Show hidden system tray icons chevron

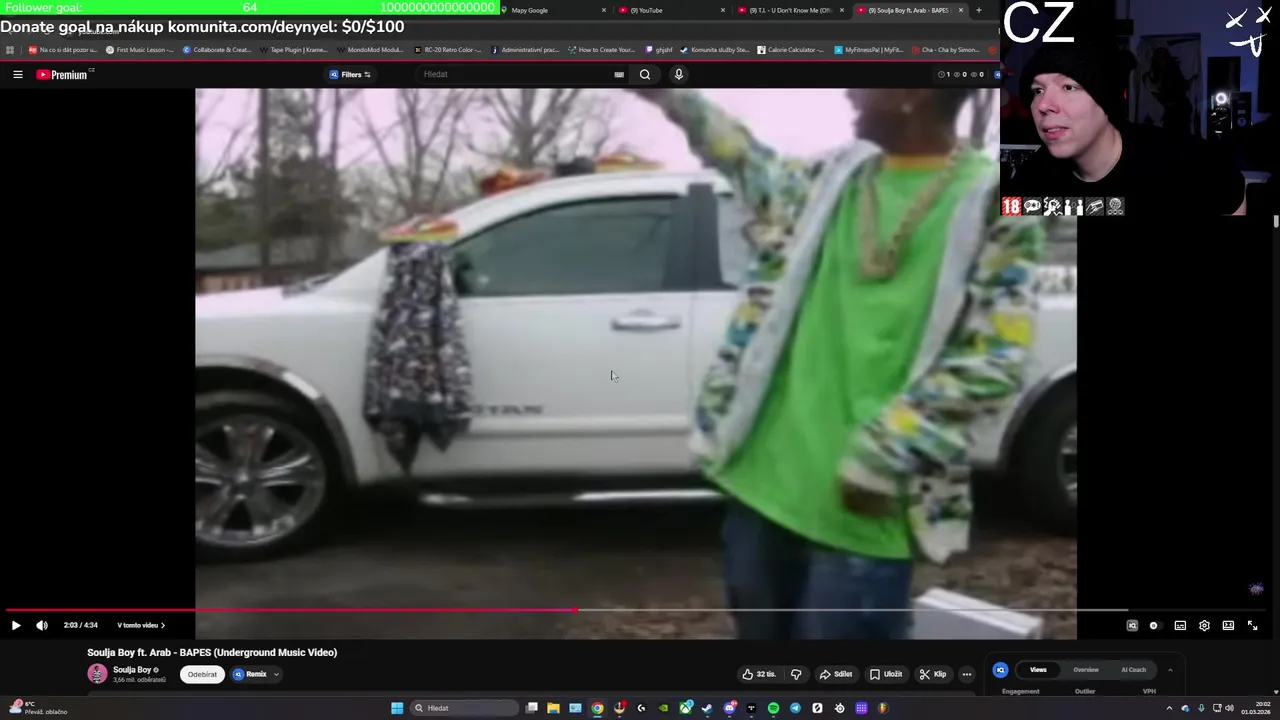coord(1170,708)
